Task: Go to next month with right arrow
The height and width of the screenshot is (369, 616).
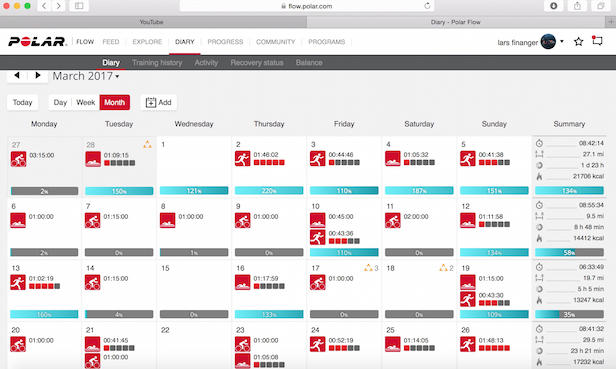Action: tap(38, 75)
